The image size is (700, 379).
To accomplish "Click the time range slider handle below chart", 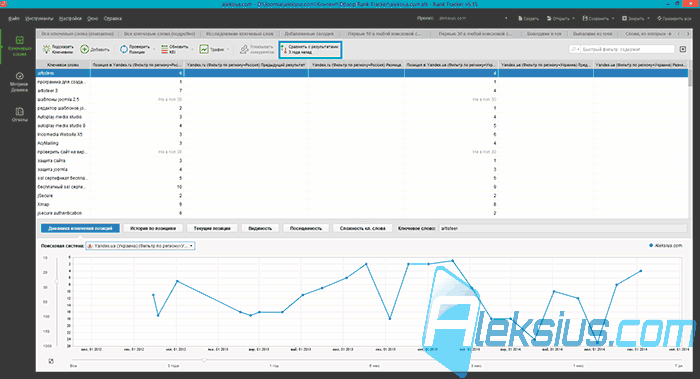I will [204, 359].
